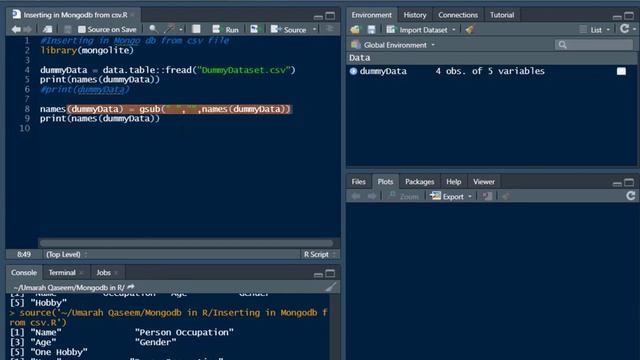Open the Viewer tab

pyautogui.click(x=484, y=182)
